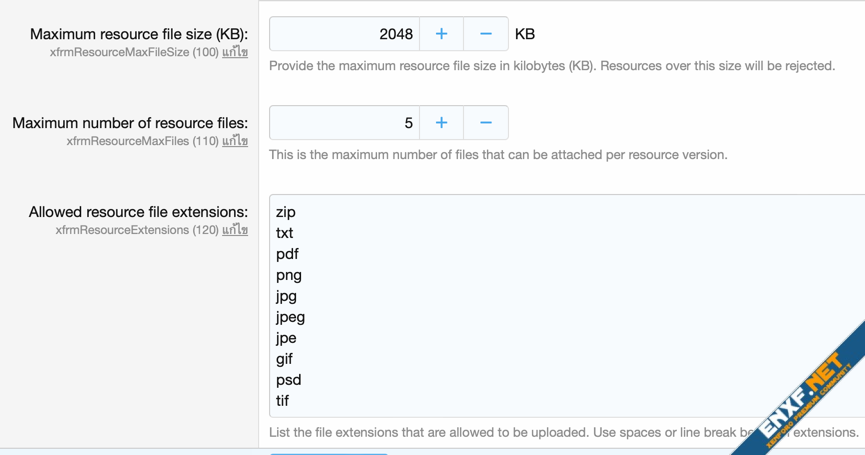Open the แก้ไข link beside xfrmResourceMaxFileSize
Viewport: 865px width, 455px height.
(x=235, y=52)
